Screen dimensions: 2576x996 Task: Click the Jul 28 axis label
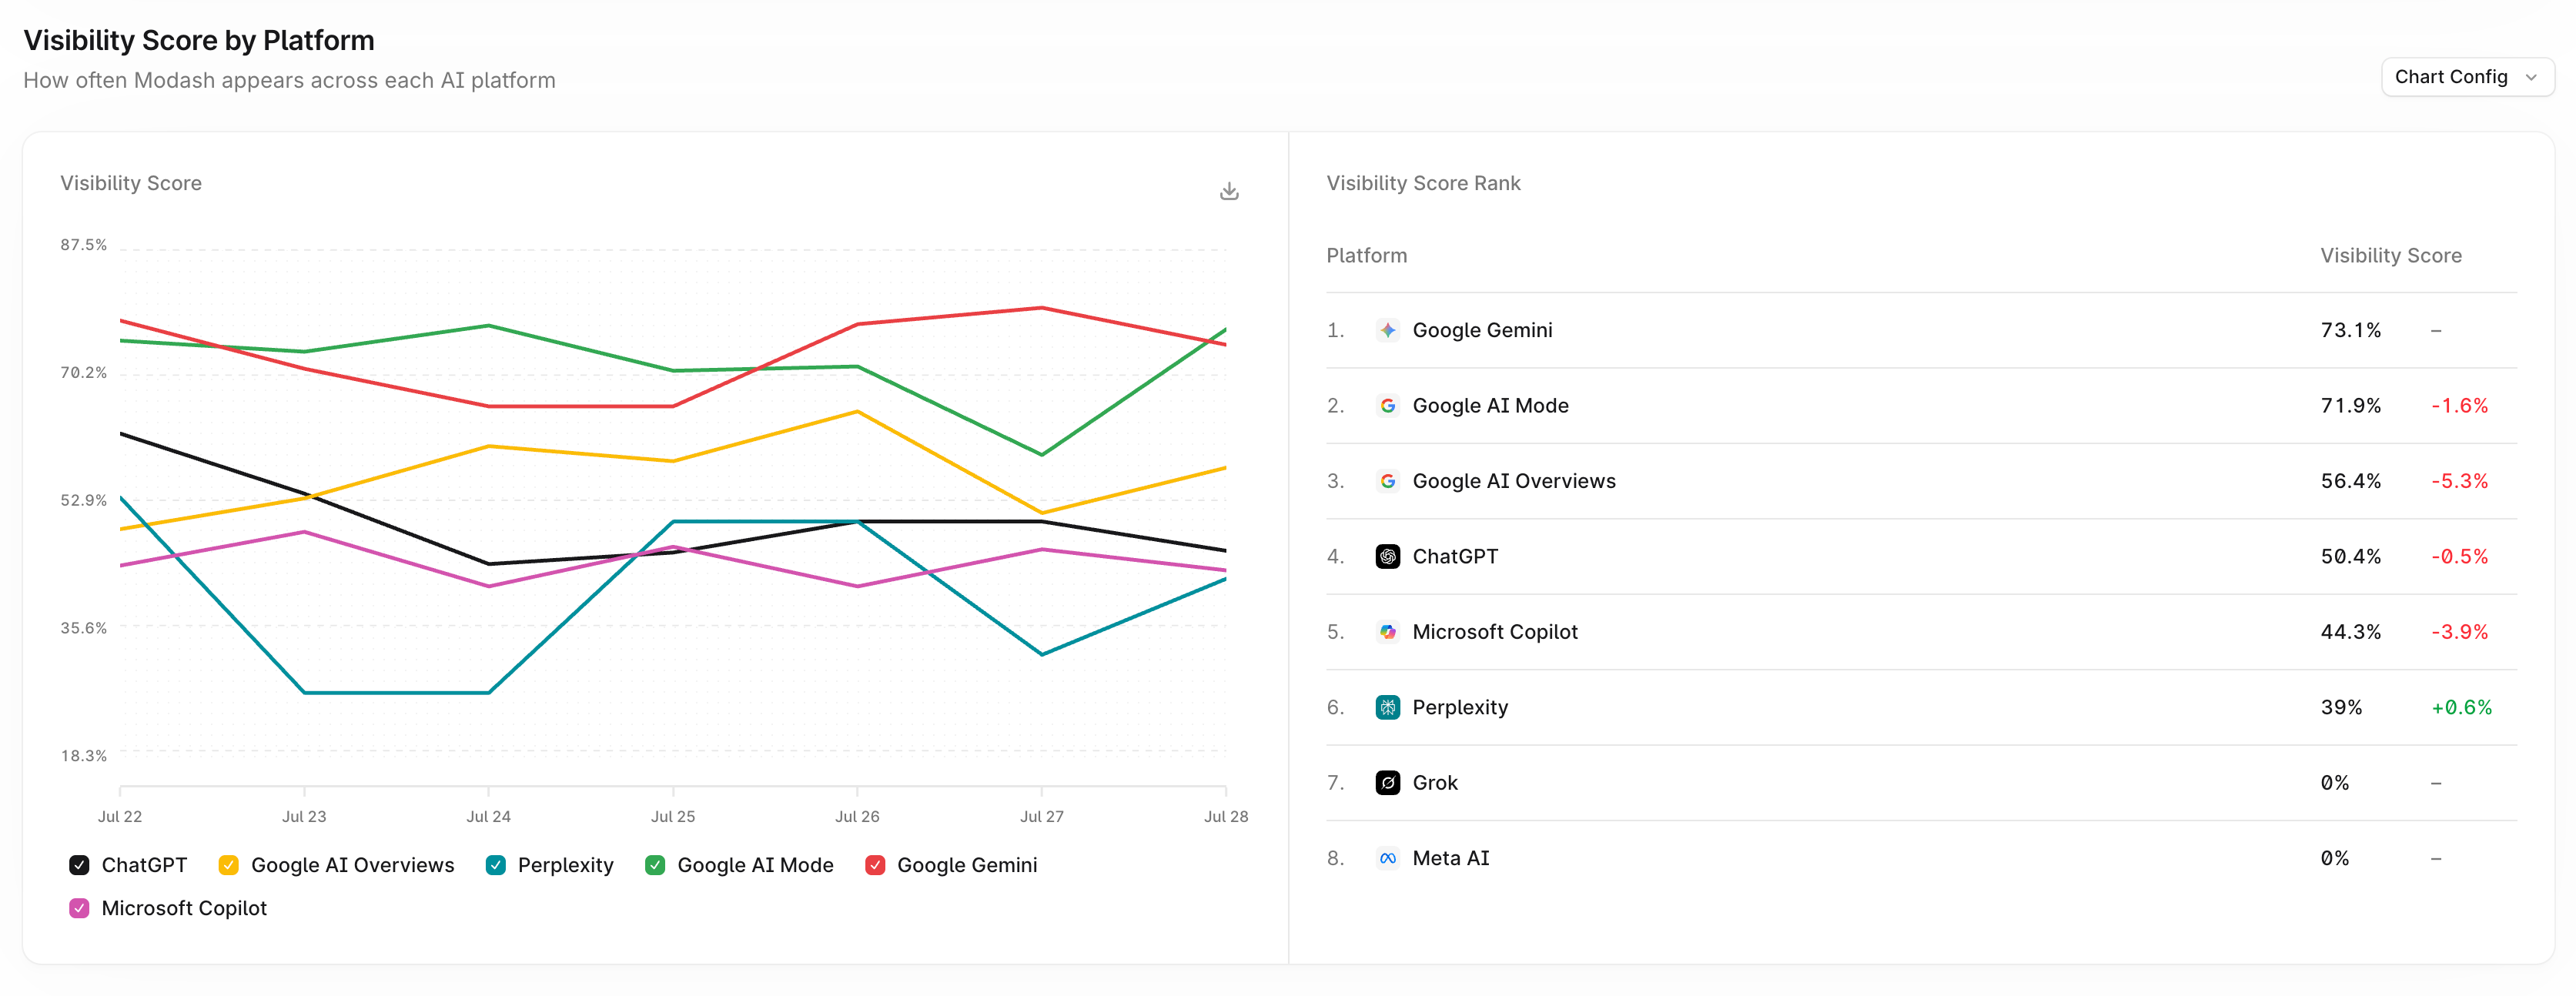click(1226, 817)
